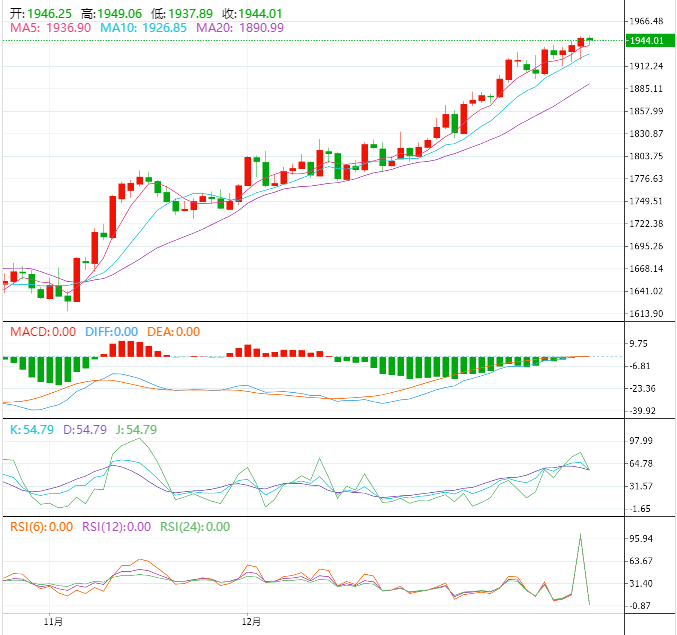Click the -6.81 MACD axis label
677x635 pixels.
[x=640, y=366]
